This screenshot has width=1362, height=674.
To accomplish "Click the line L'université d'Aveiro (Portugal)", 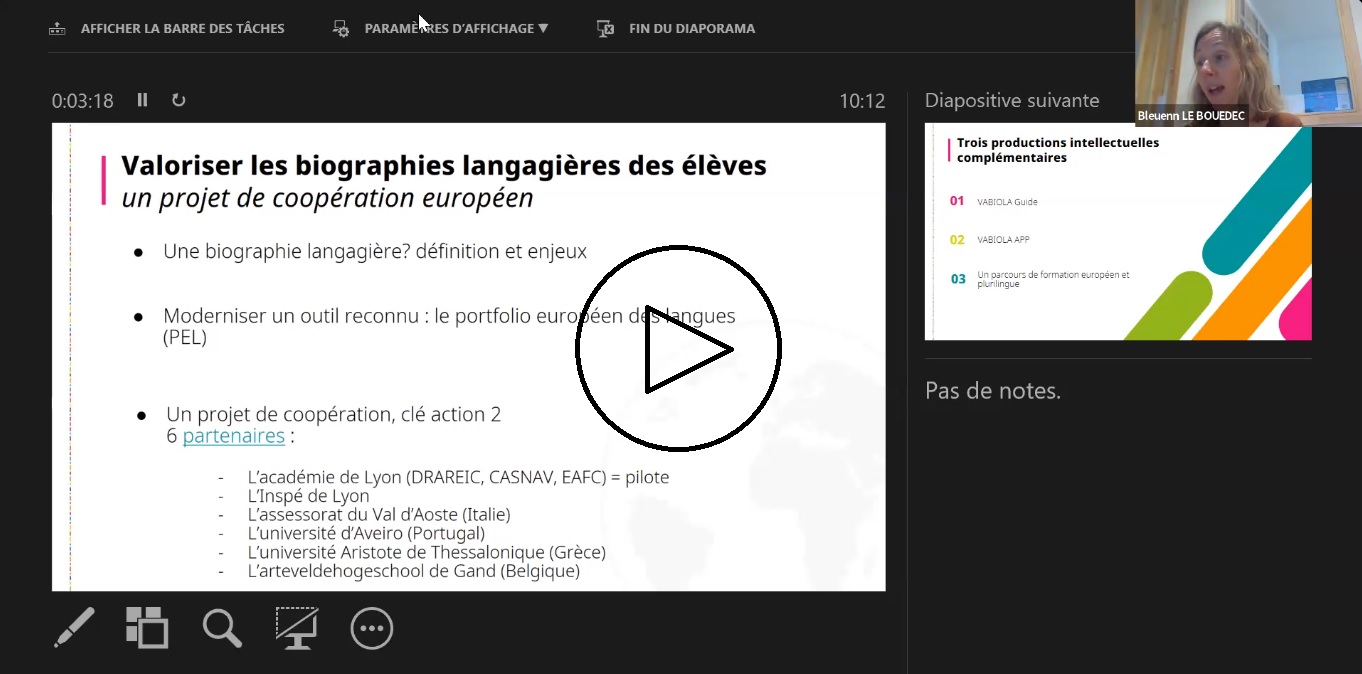I will click(366, 534).
